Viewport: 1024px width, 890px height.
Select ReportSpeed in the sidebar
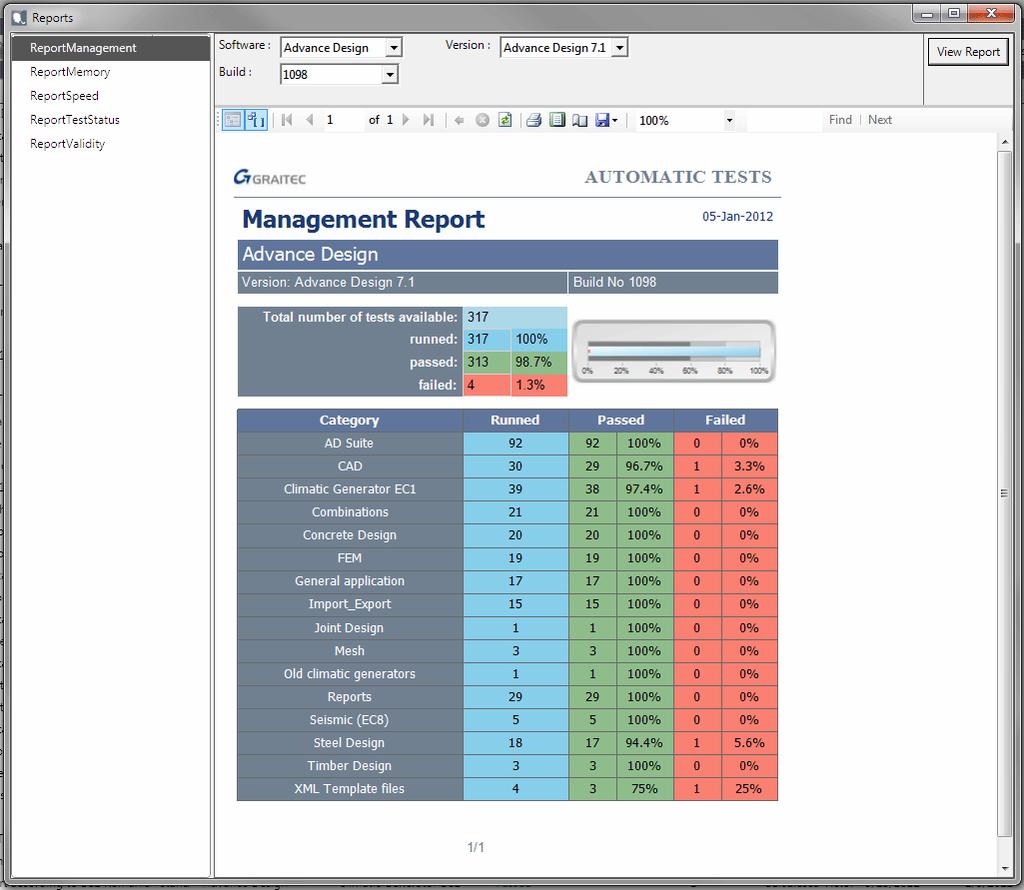64,96
